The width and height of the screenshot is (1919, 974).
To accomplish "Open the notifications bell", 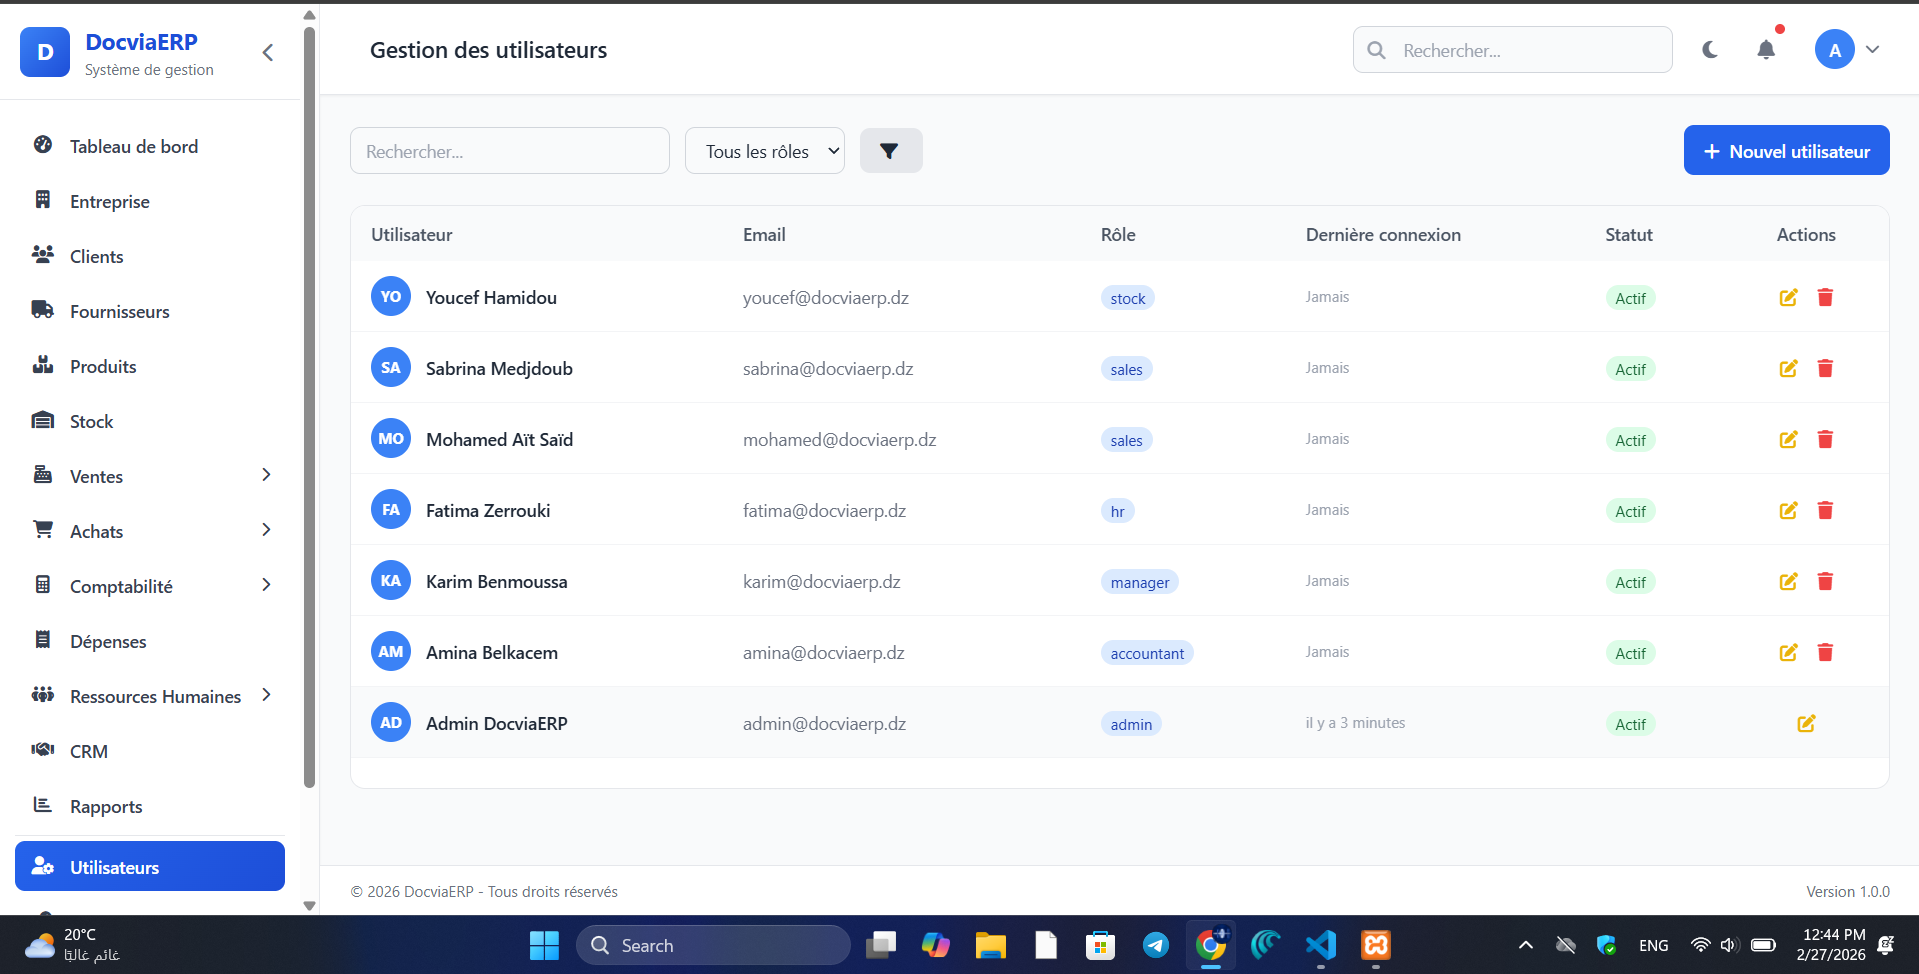I will (1766, 50).
